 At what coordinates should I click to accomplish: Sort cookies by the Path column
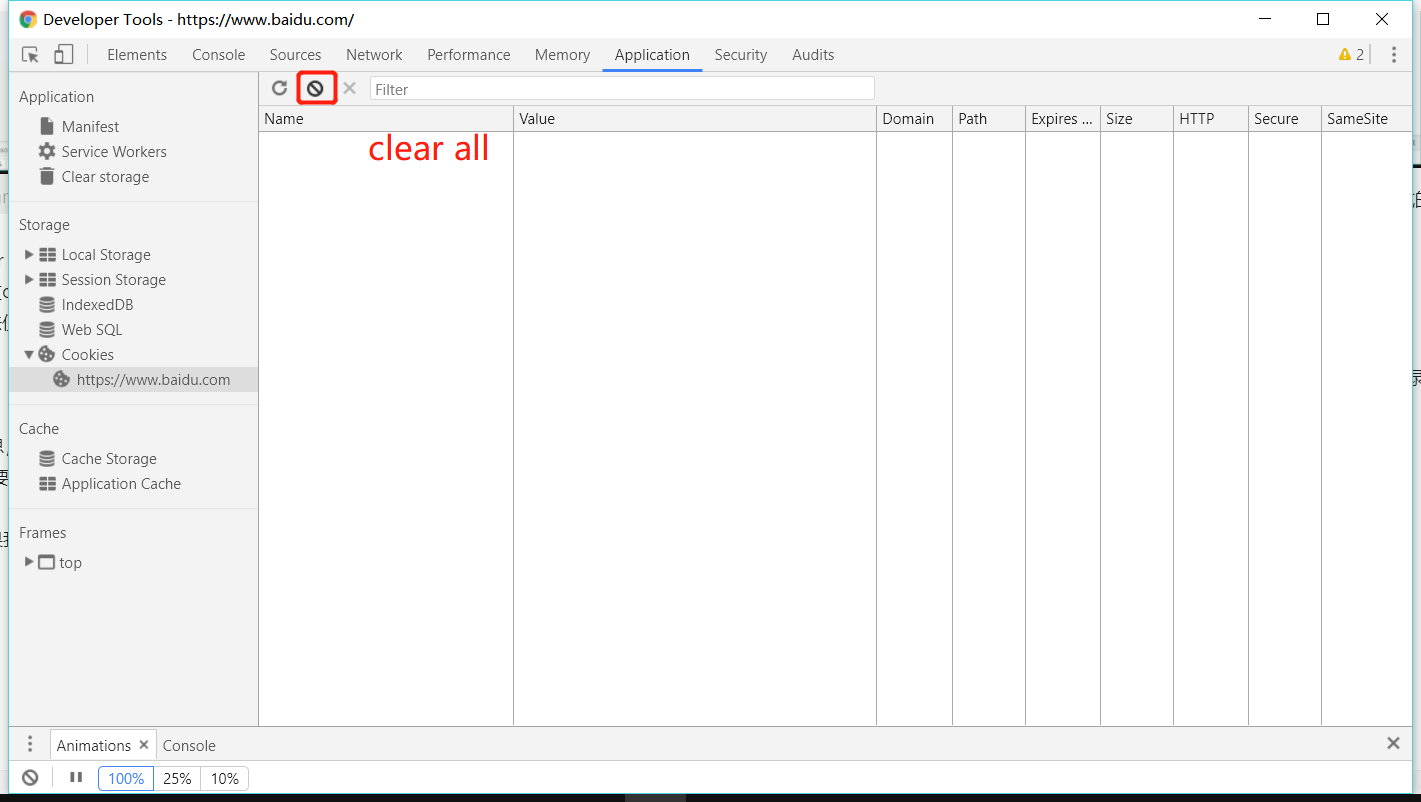(989, 119)
